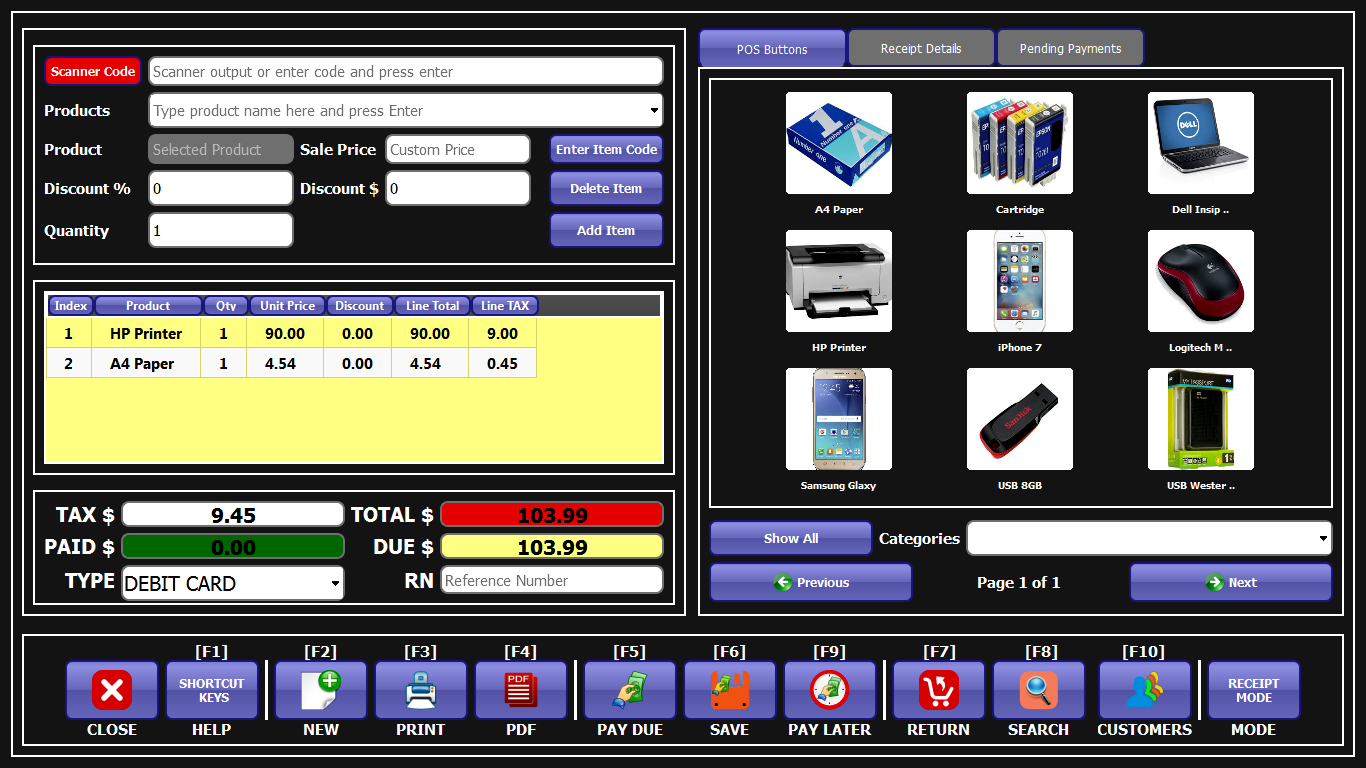Open the DEBIT CARD payment type dropdown
The image size is (1366, 768).
click(336, 583)
